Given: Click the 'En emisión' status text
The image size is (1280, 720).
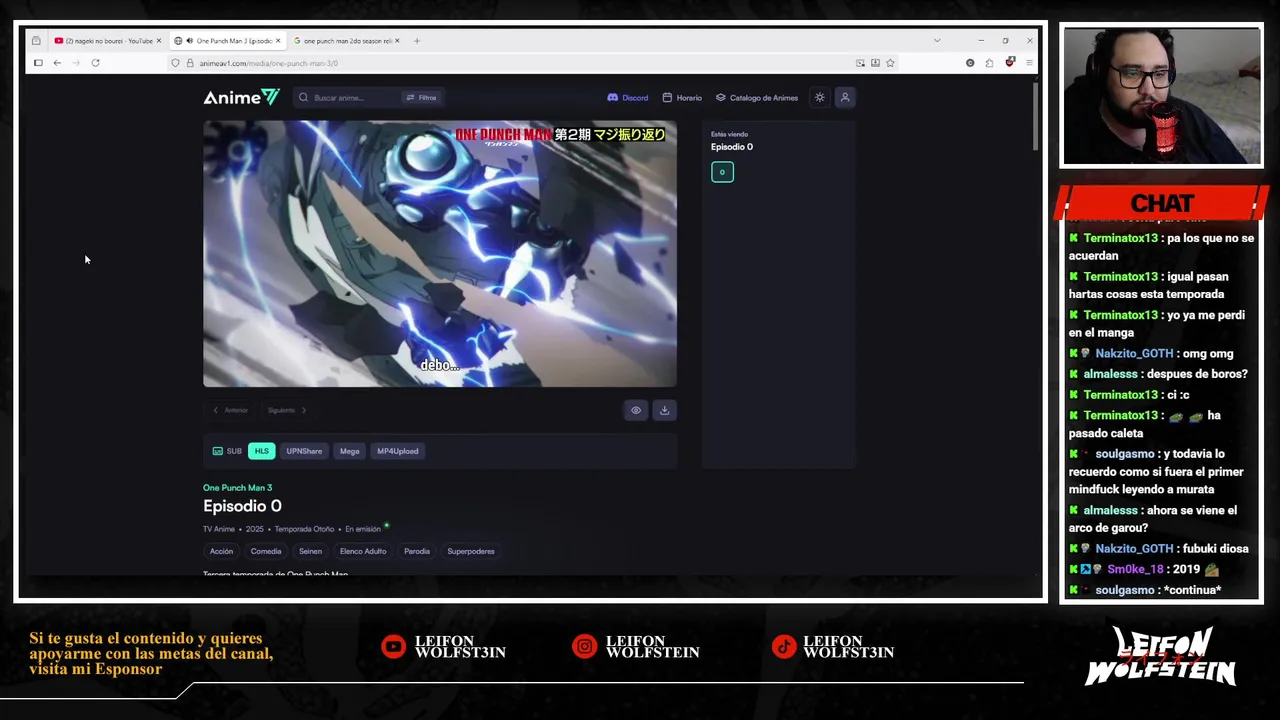Looking at the screenshot, I should tap(363, 529).
